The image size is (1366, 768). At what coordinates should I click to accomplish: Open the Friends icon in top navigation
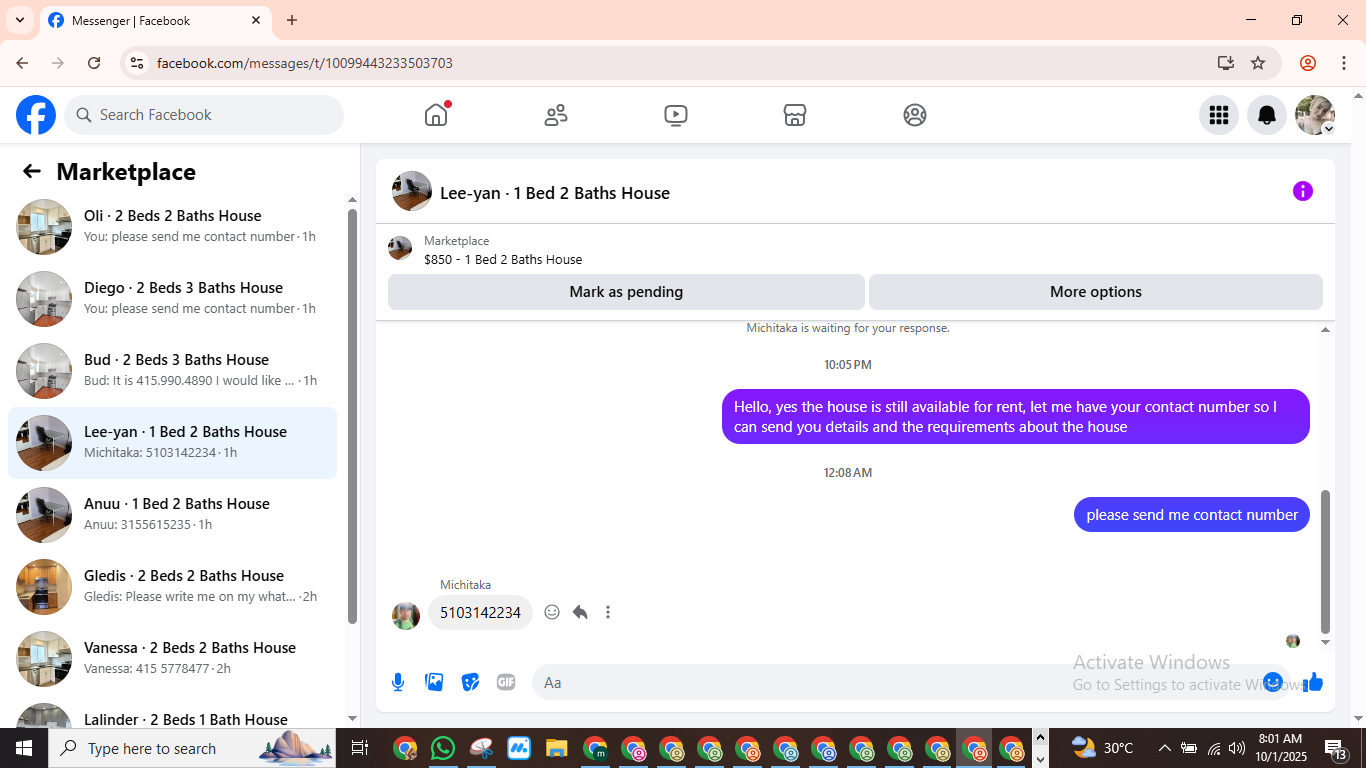tap(556, 115)
